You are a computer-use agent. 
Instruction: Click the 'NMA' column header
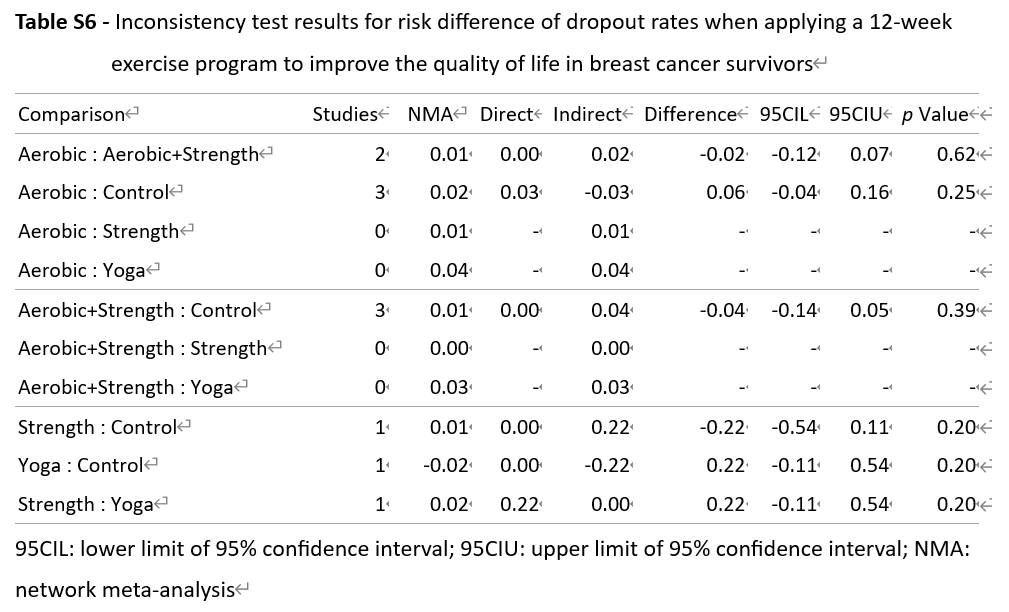pos(431,114)
